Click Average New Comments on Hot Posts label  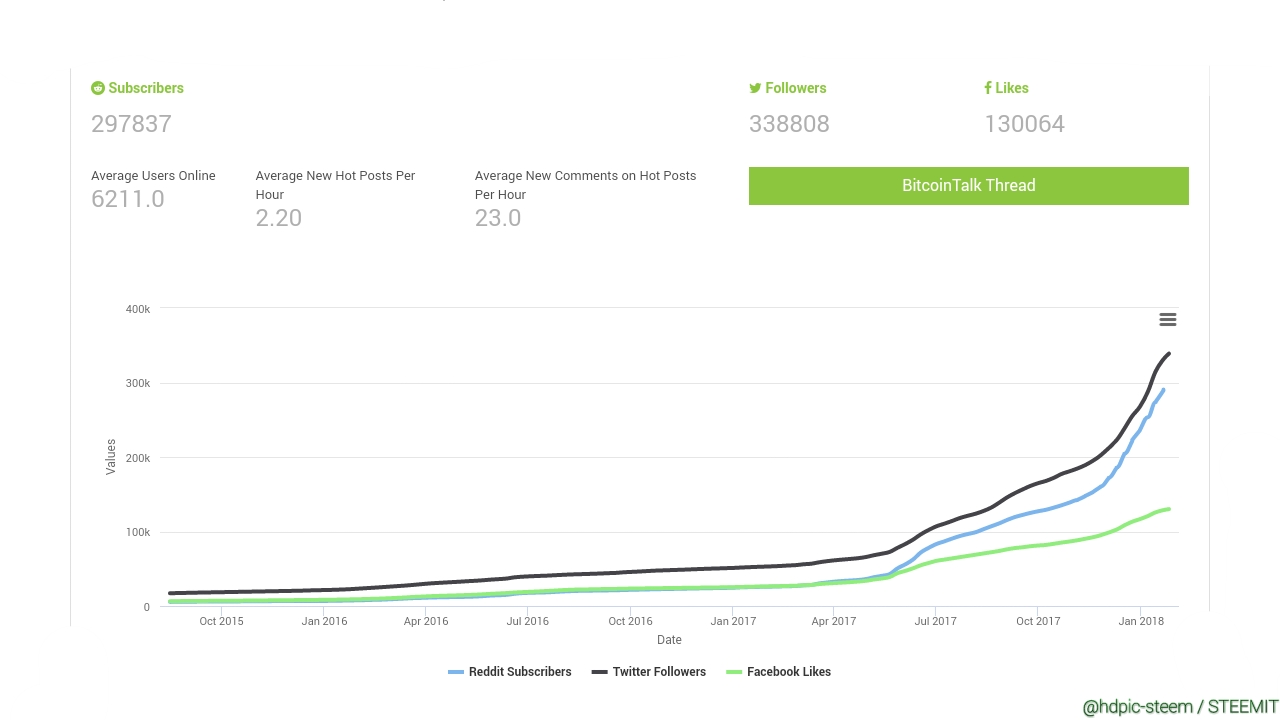[585, 185]
